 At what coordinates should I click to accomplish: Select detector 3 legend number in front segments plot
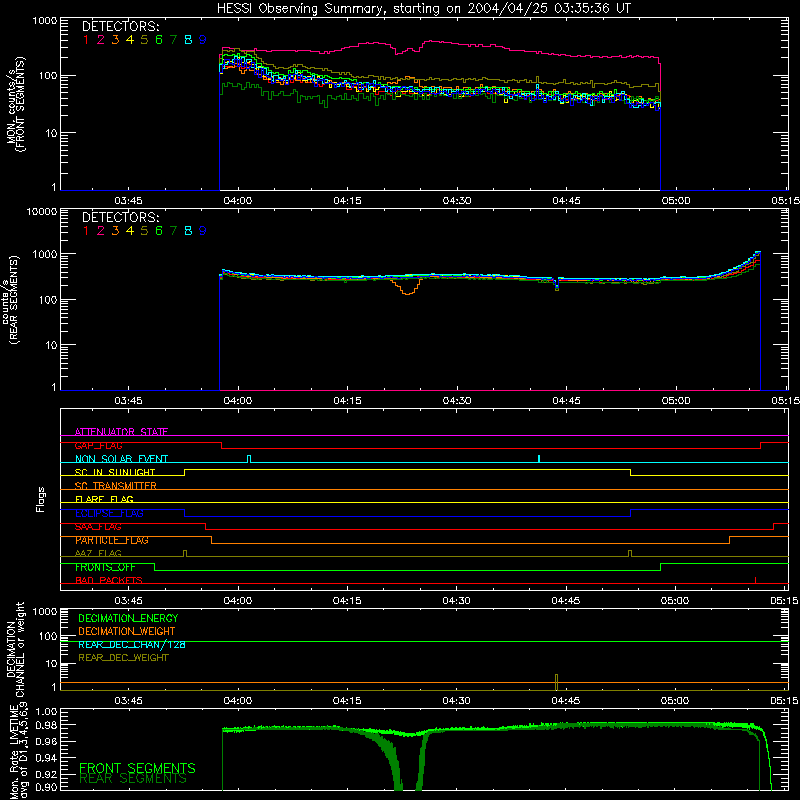[x=115, y=40]
